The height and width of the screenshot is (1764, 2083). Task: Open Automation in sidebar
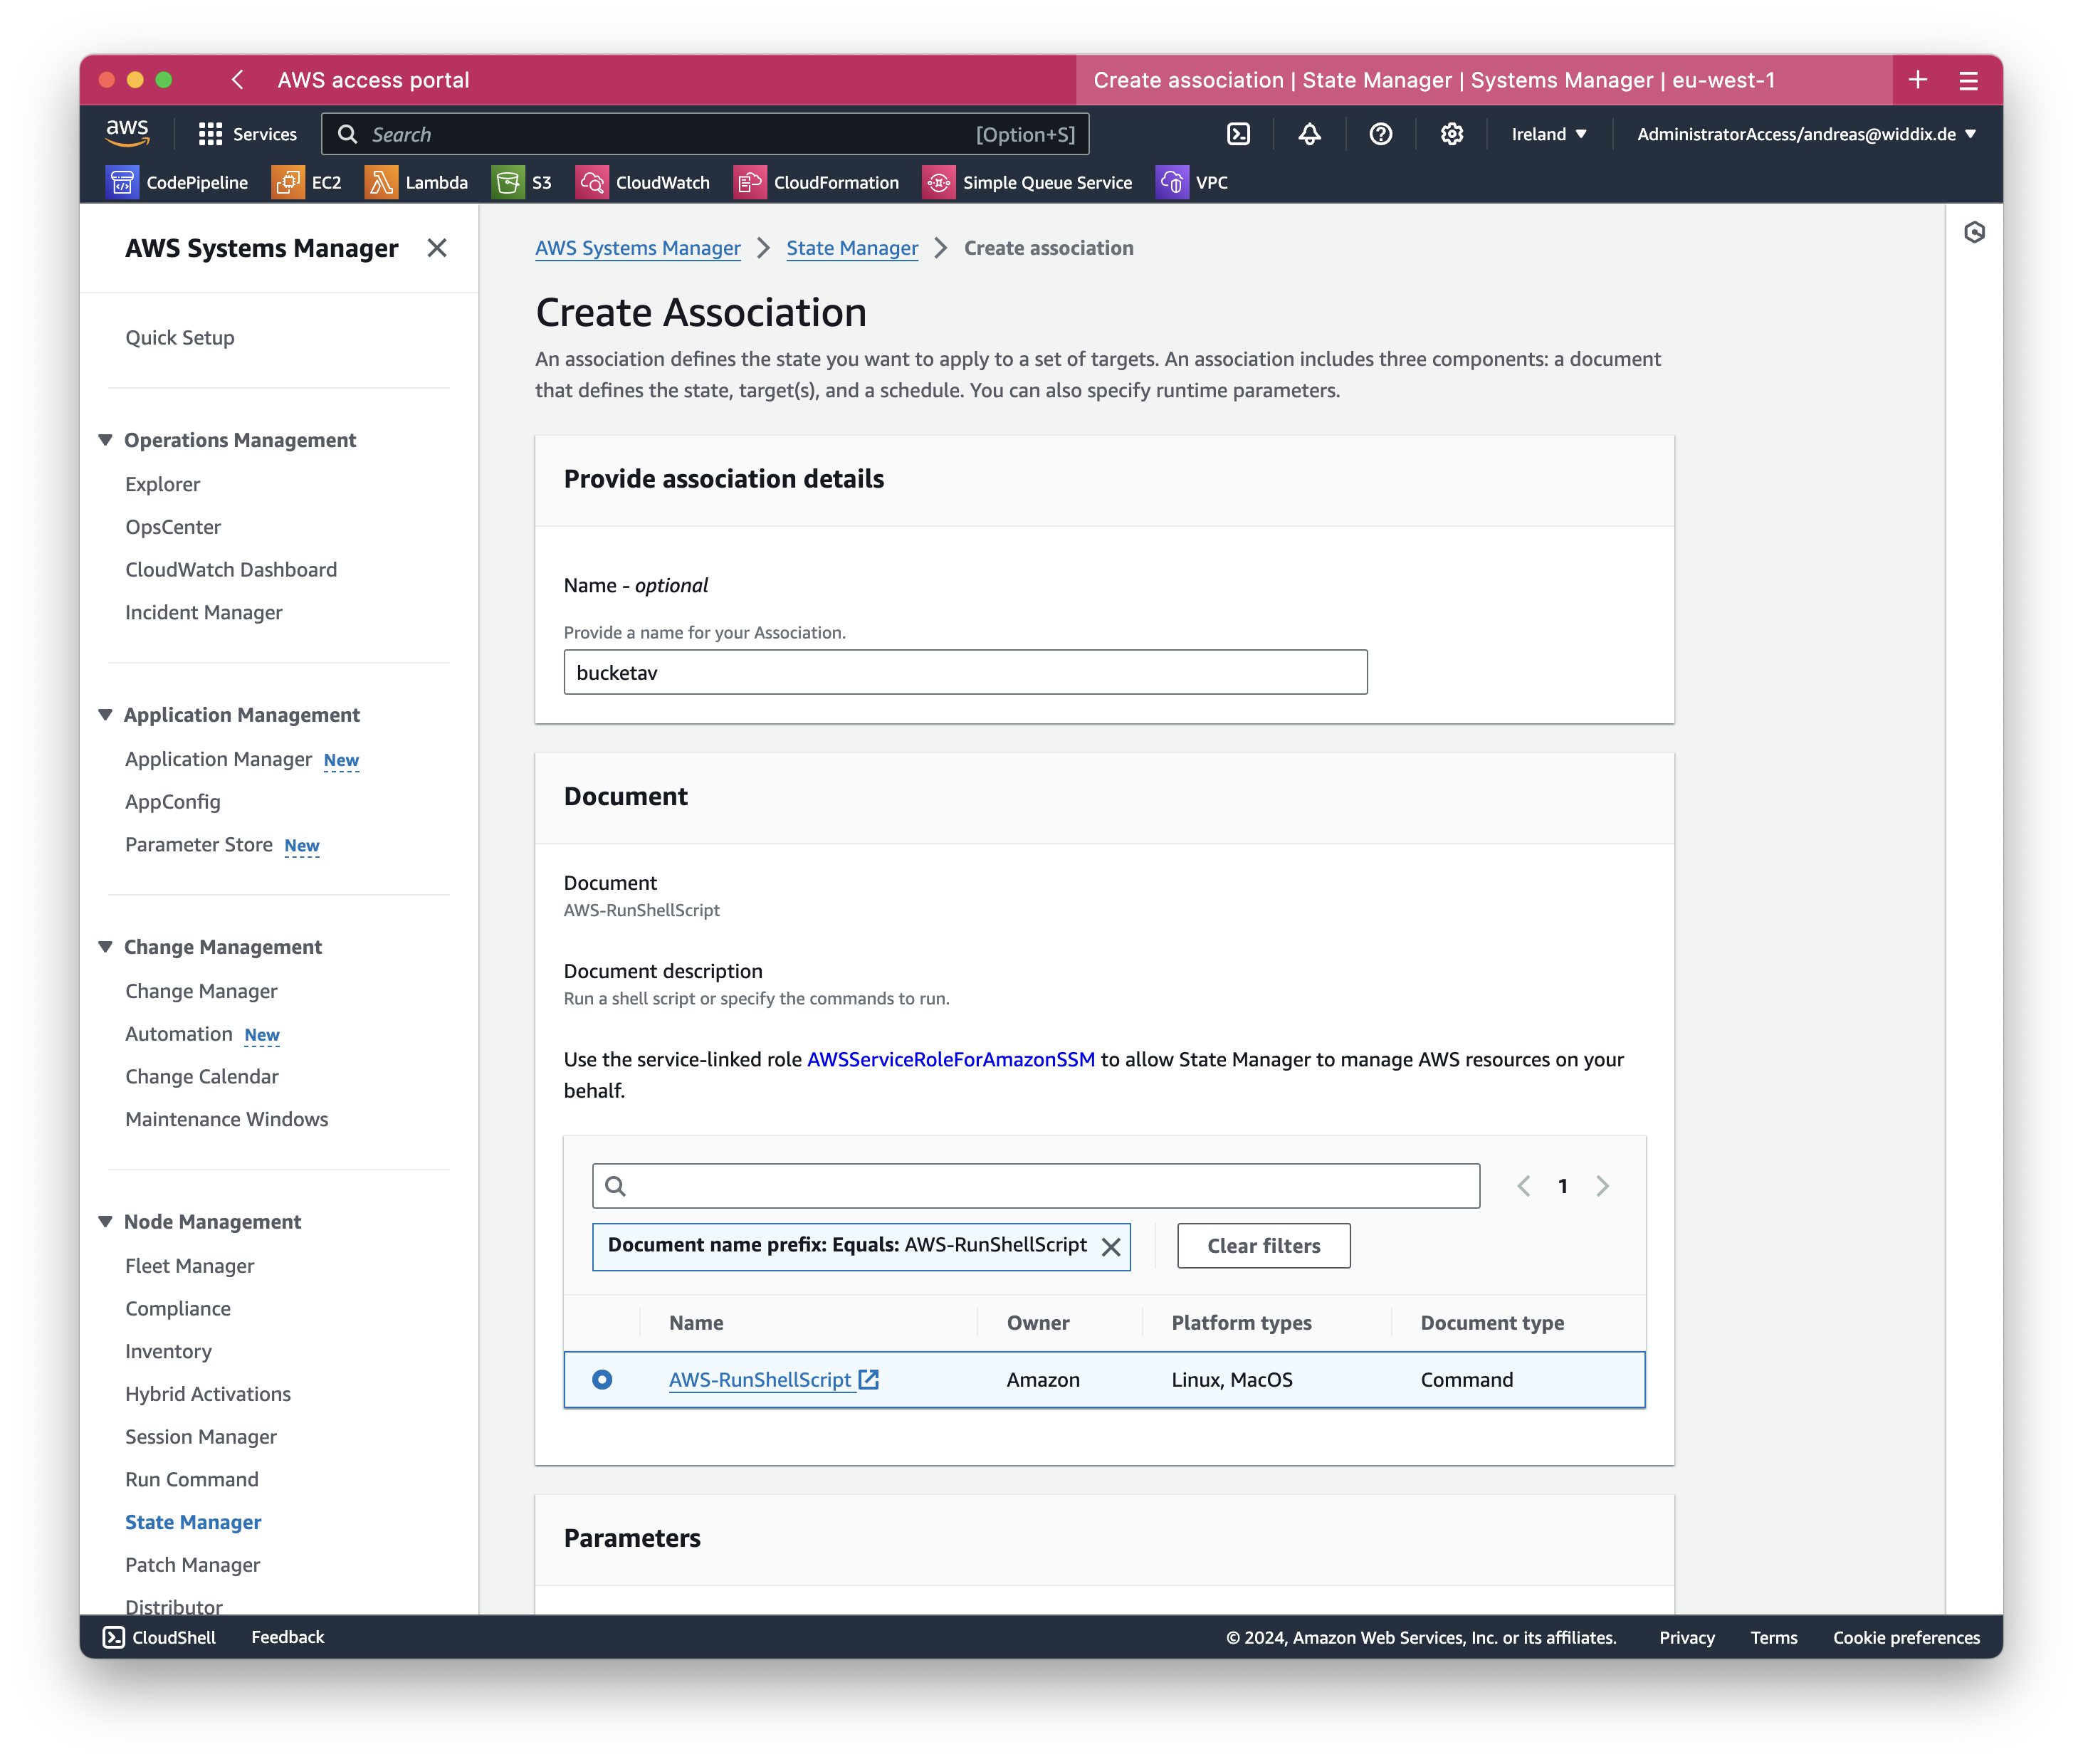click(x=179, y=1034)
